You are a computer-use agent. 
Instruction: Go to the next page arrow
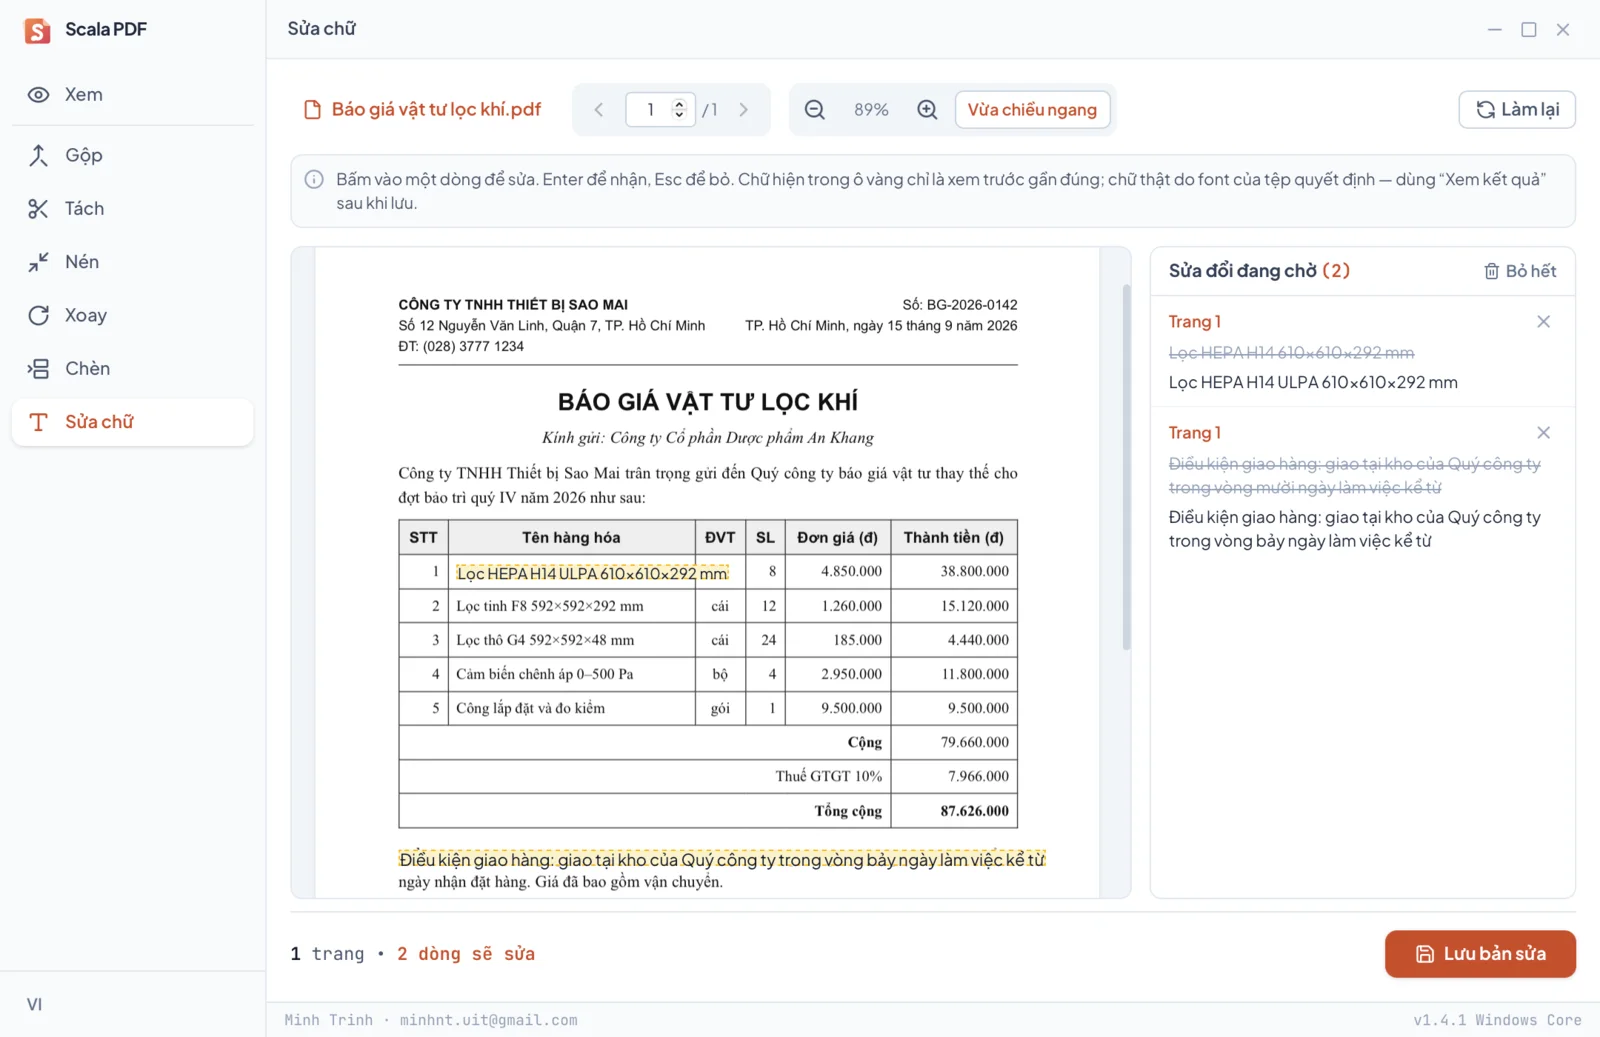pos(743,110)
